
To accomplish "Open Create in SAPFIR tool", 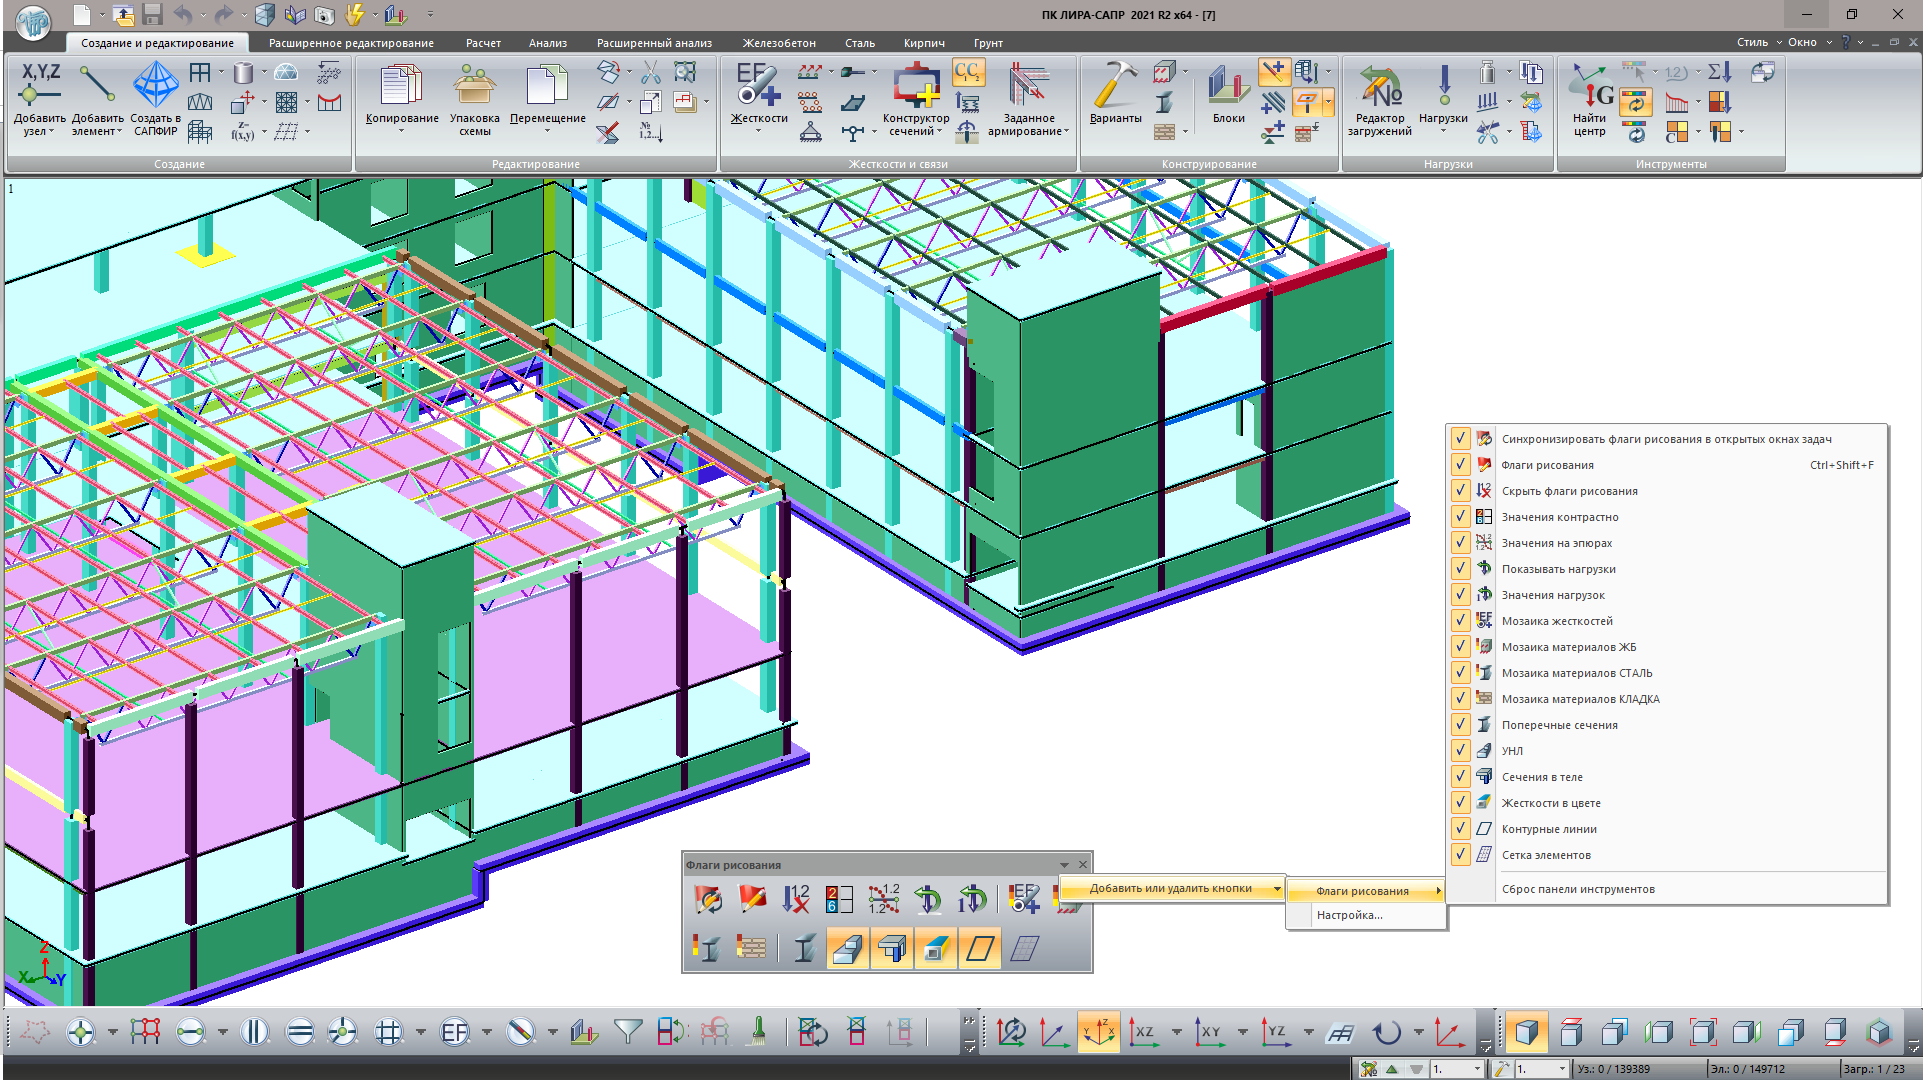I will coord(156,98).
